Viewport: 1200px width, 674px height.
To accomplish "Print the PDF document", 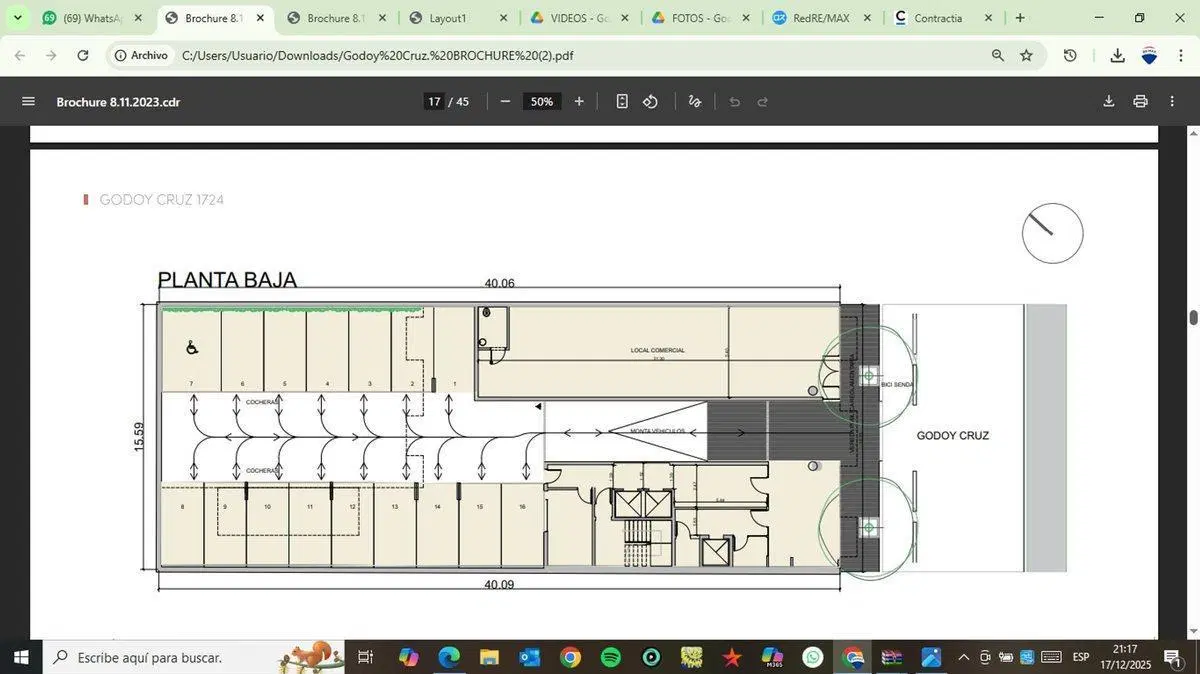I will coord(1141,101).
